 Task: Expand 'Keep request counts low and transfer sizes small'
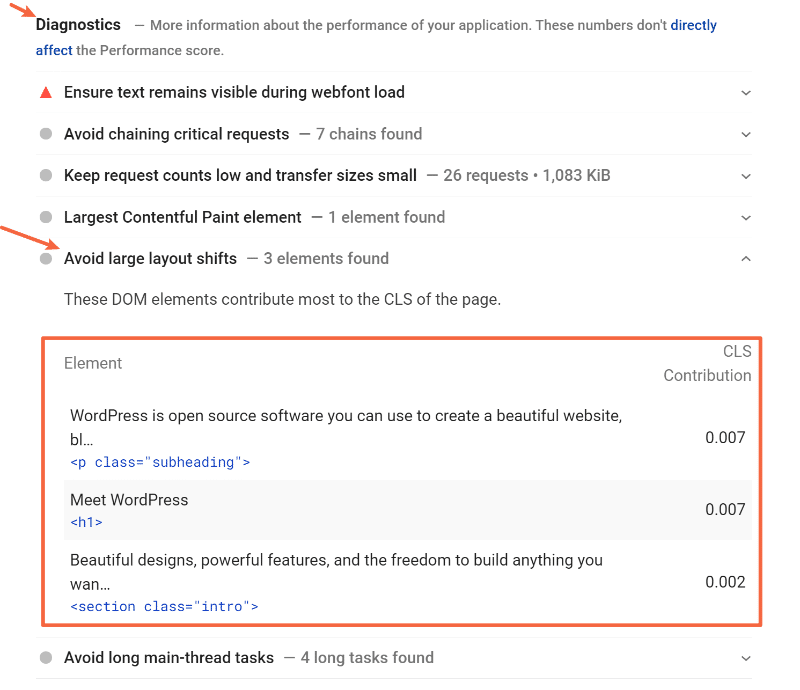point(746,175)
